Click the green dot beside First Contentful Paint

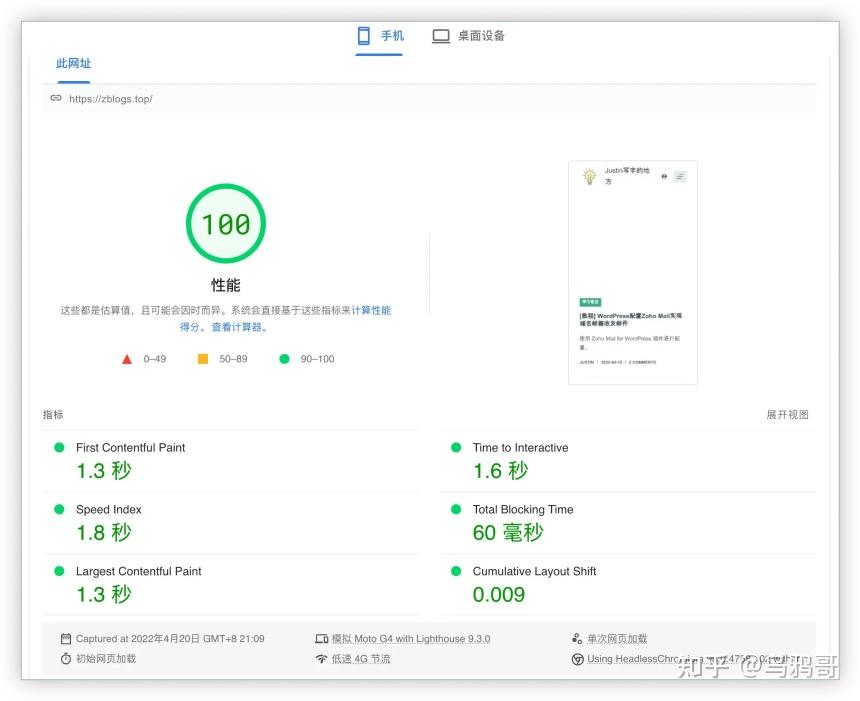point(59,448)
